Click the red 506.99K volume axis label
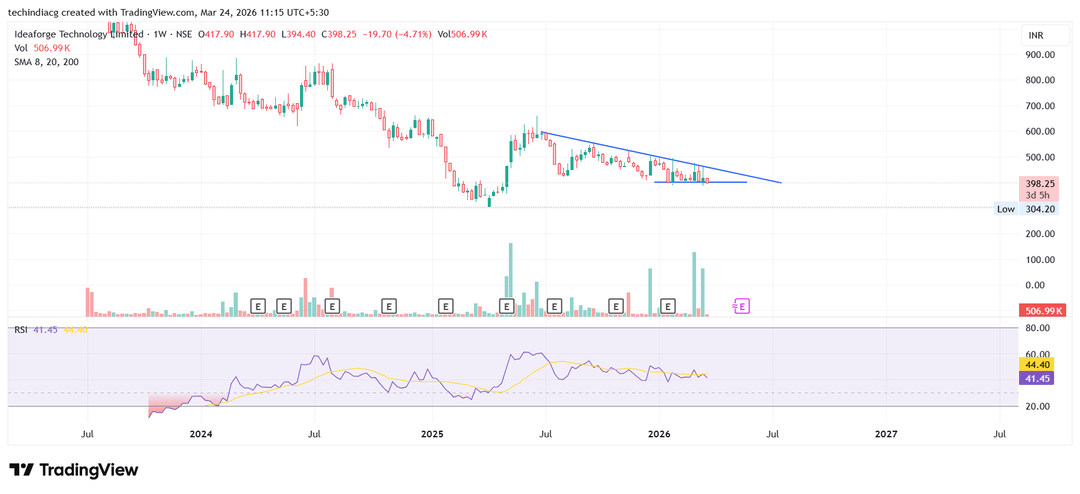1080x494 pixels. coord(1042,311)
